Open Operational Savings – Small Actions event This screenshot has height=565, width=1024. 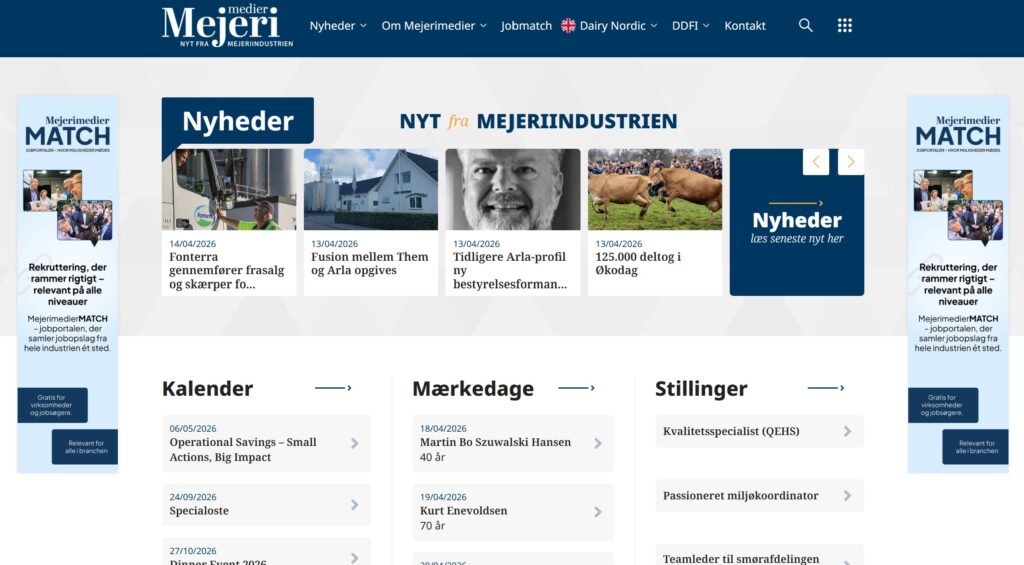[266, 444]
